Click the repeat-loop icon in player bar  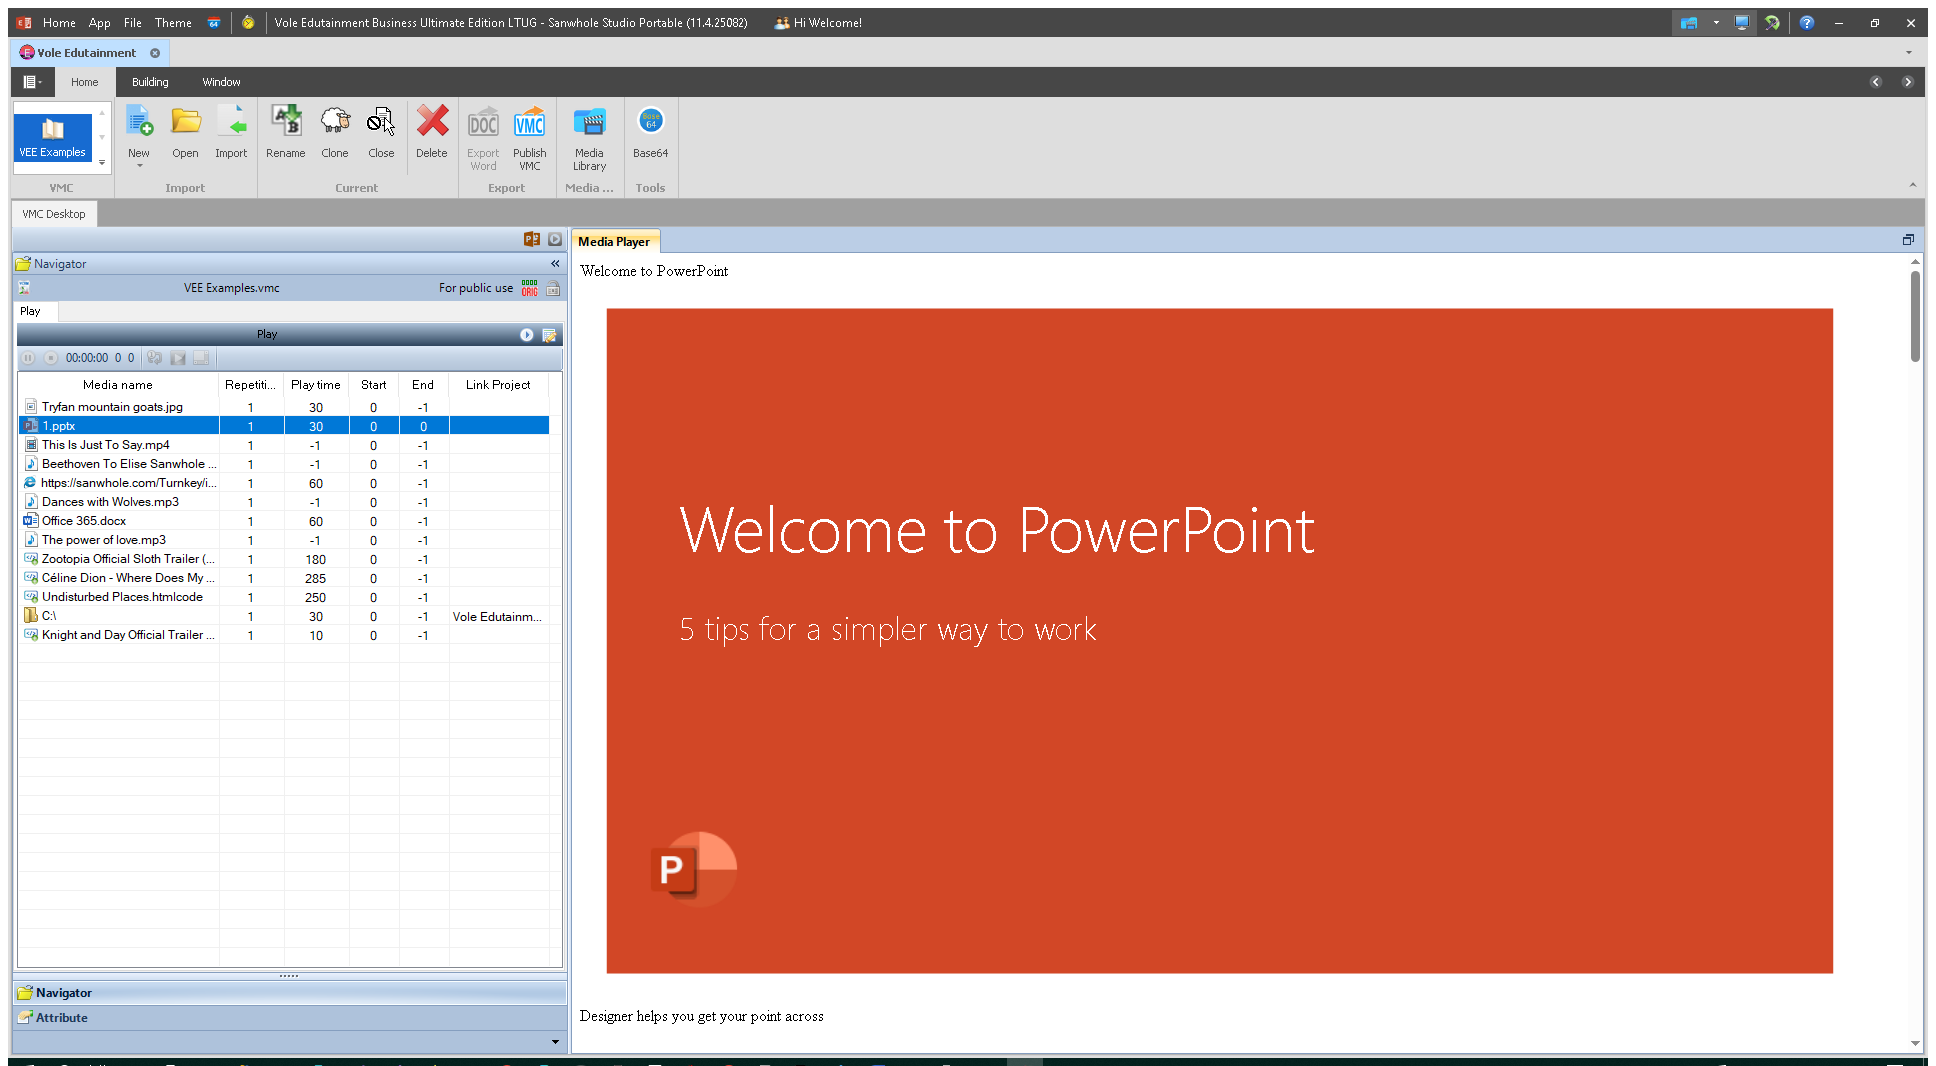coord(154,358)
